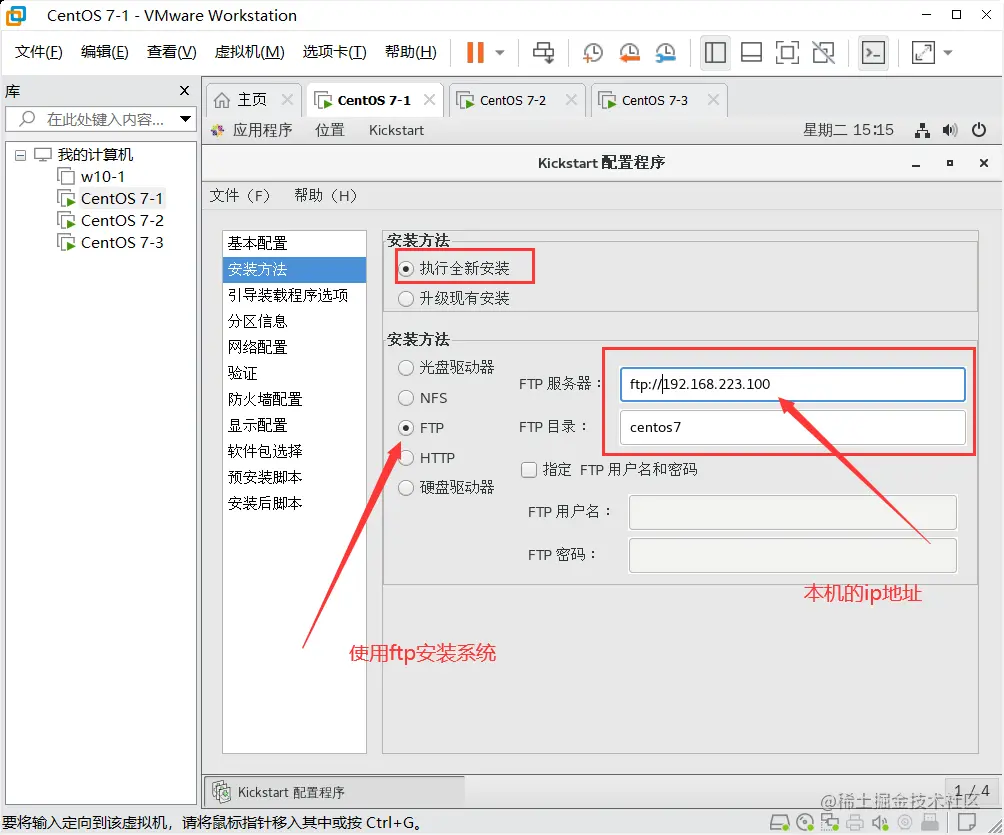Toggle the thumbnail bar view icon
Viewport: 1004px width, 835px height.
tap(751, 53)
